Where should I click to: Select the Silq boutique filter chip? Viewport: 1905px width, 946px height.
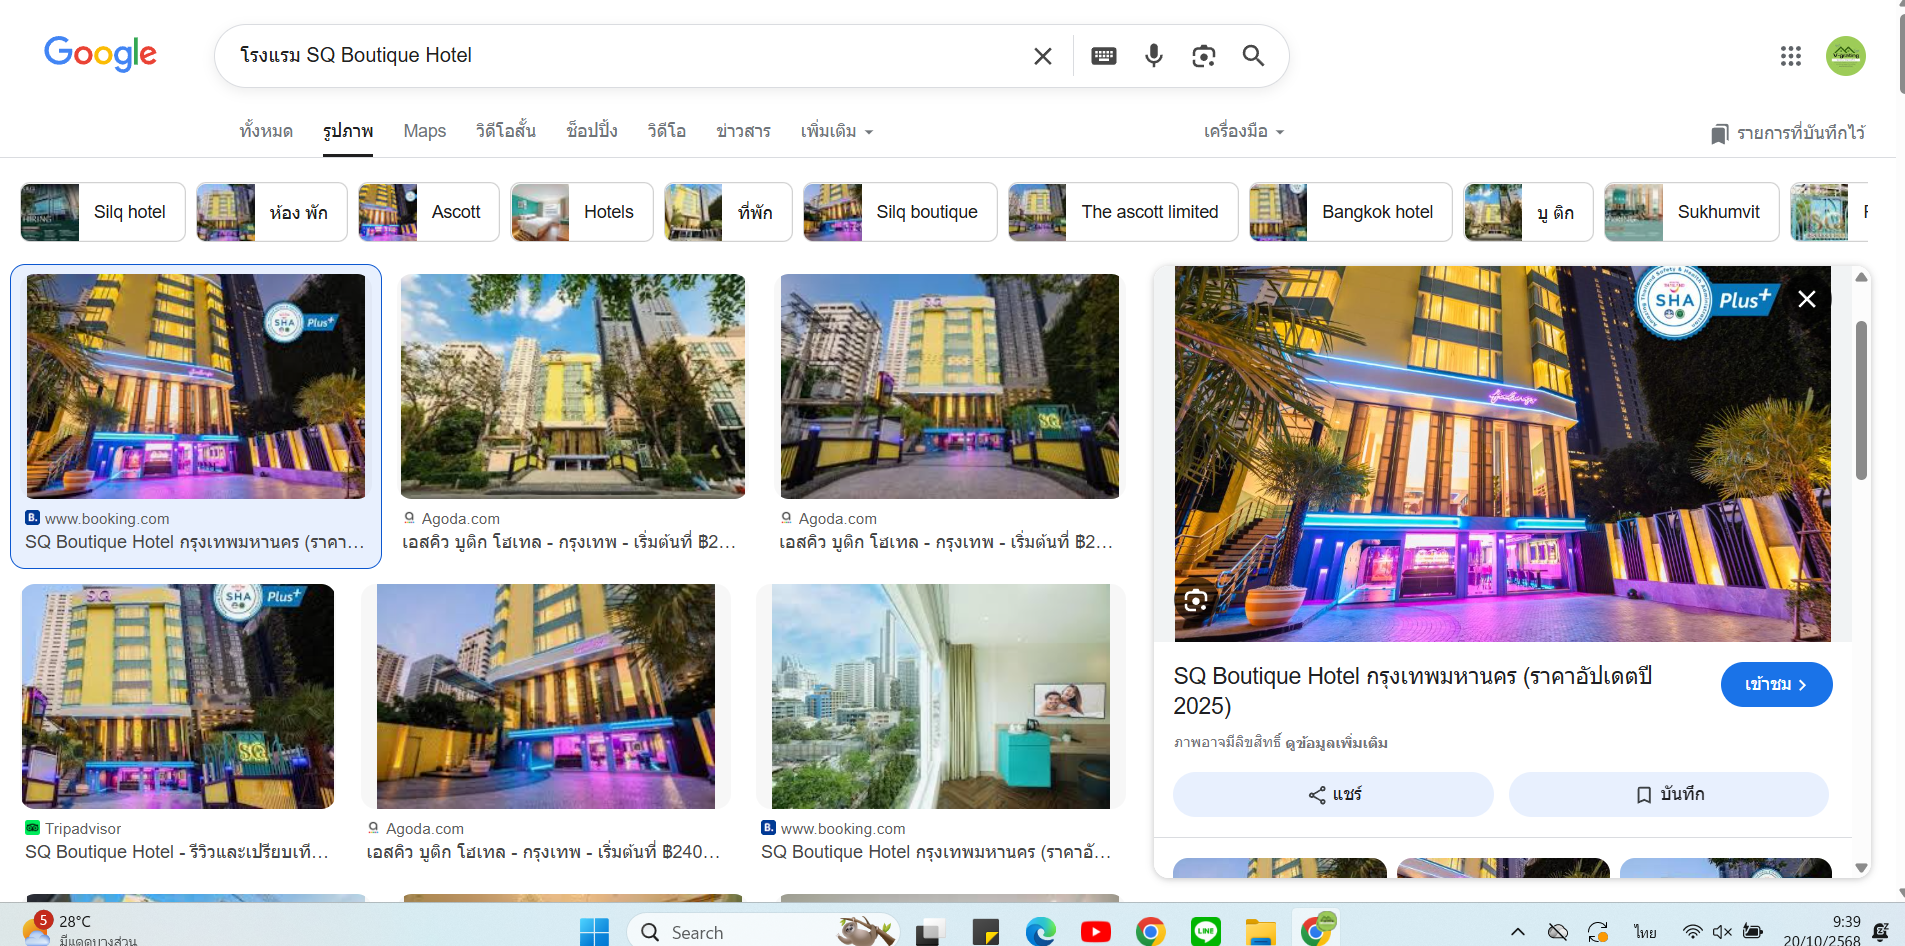click(900, 212)
